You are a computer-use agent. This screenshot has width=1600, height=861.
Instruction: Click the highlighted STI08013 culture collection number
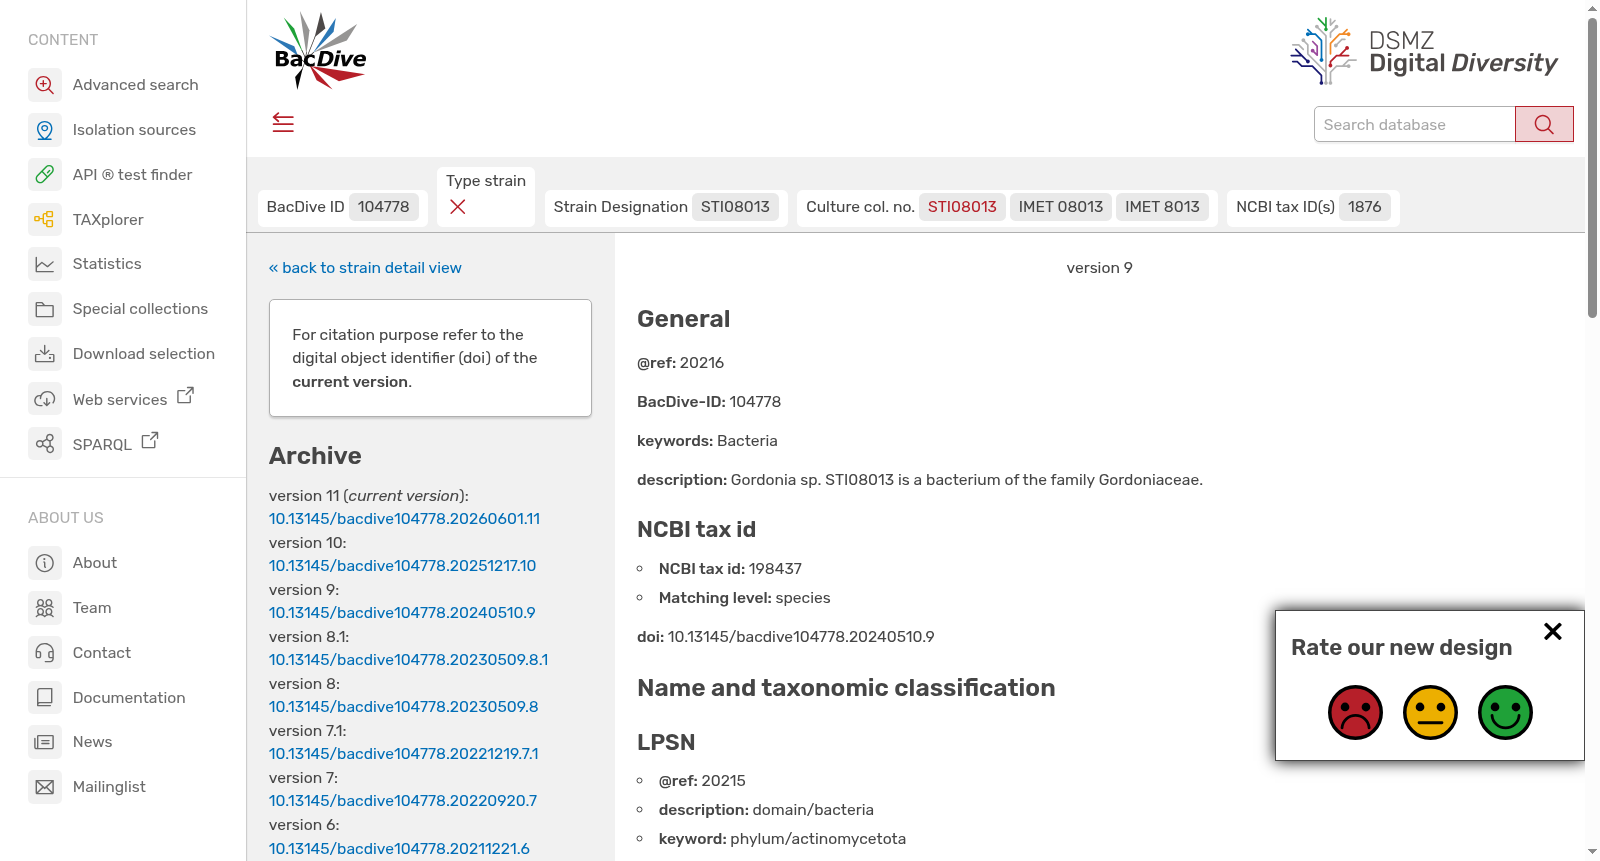[x=962, y=207]
